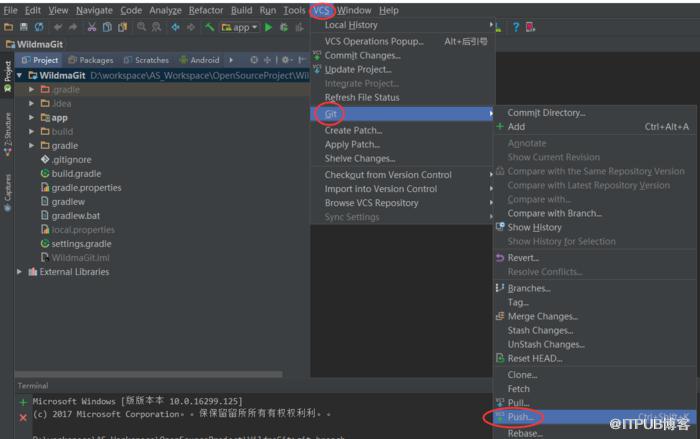Click the Redo arrow icon
700x439 pixels.
coord(72,27)
